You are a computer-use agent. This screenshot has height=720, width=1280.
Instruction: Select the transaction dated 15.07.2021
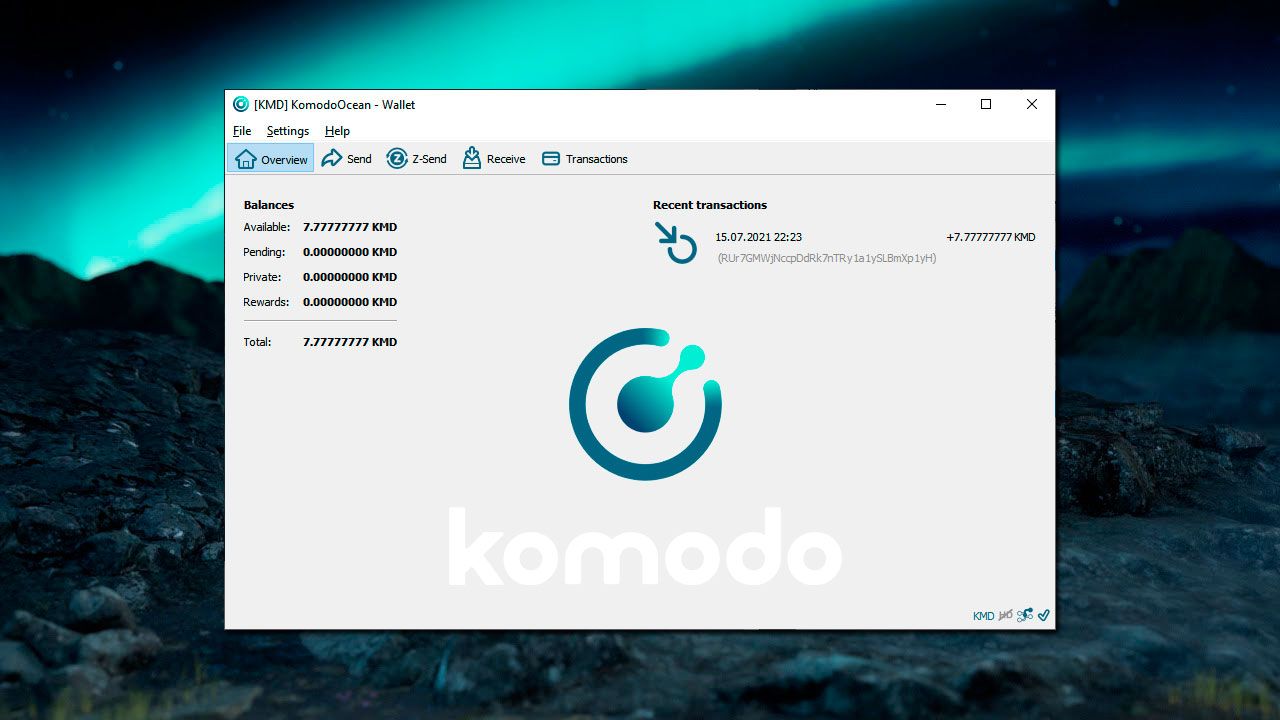[757, 237]
